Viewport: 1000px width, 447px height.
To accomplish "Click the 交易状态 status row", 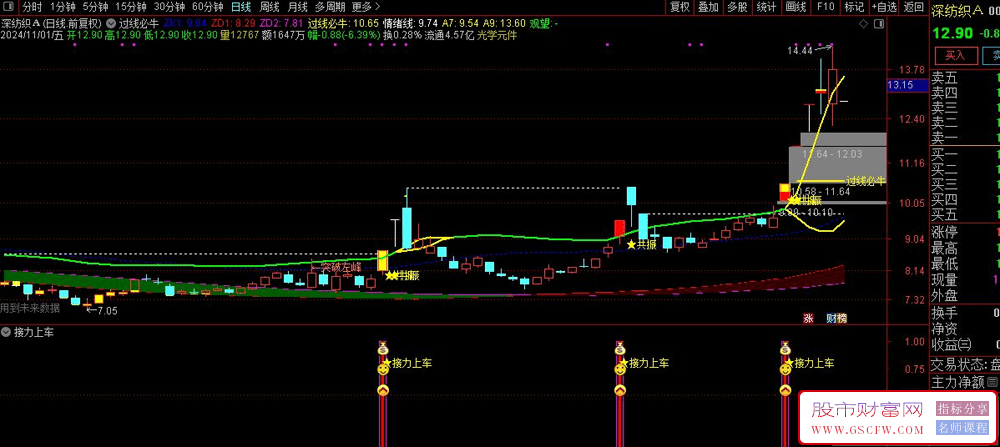I will point(965,365).
